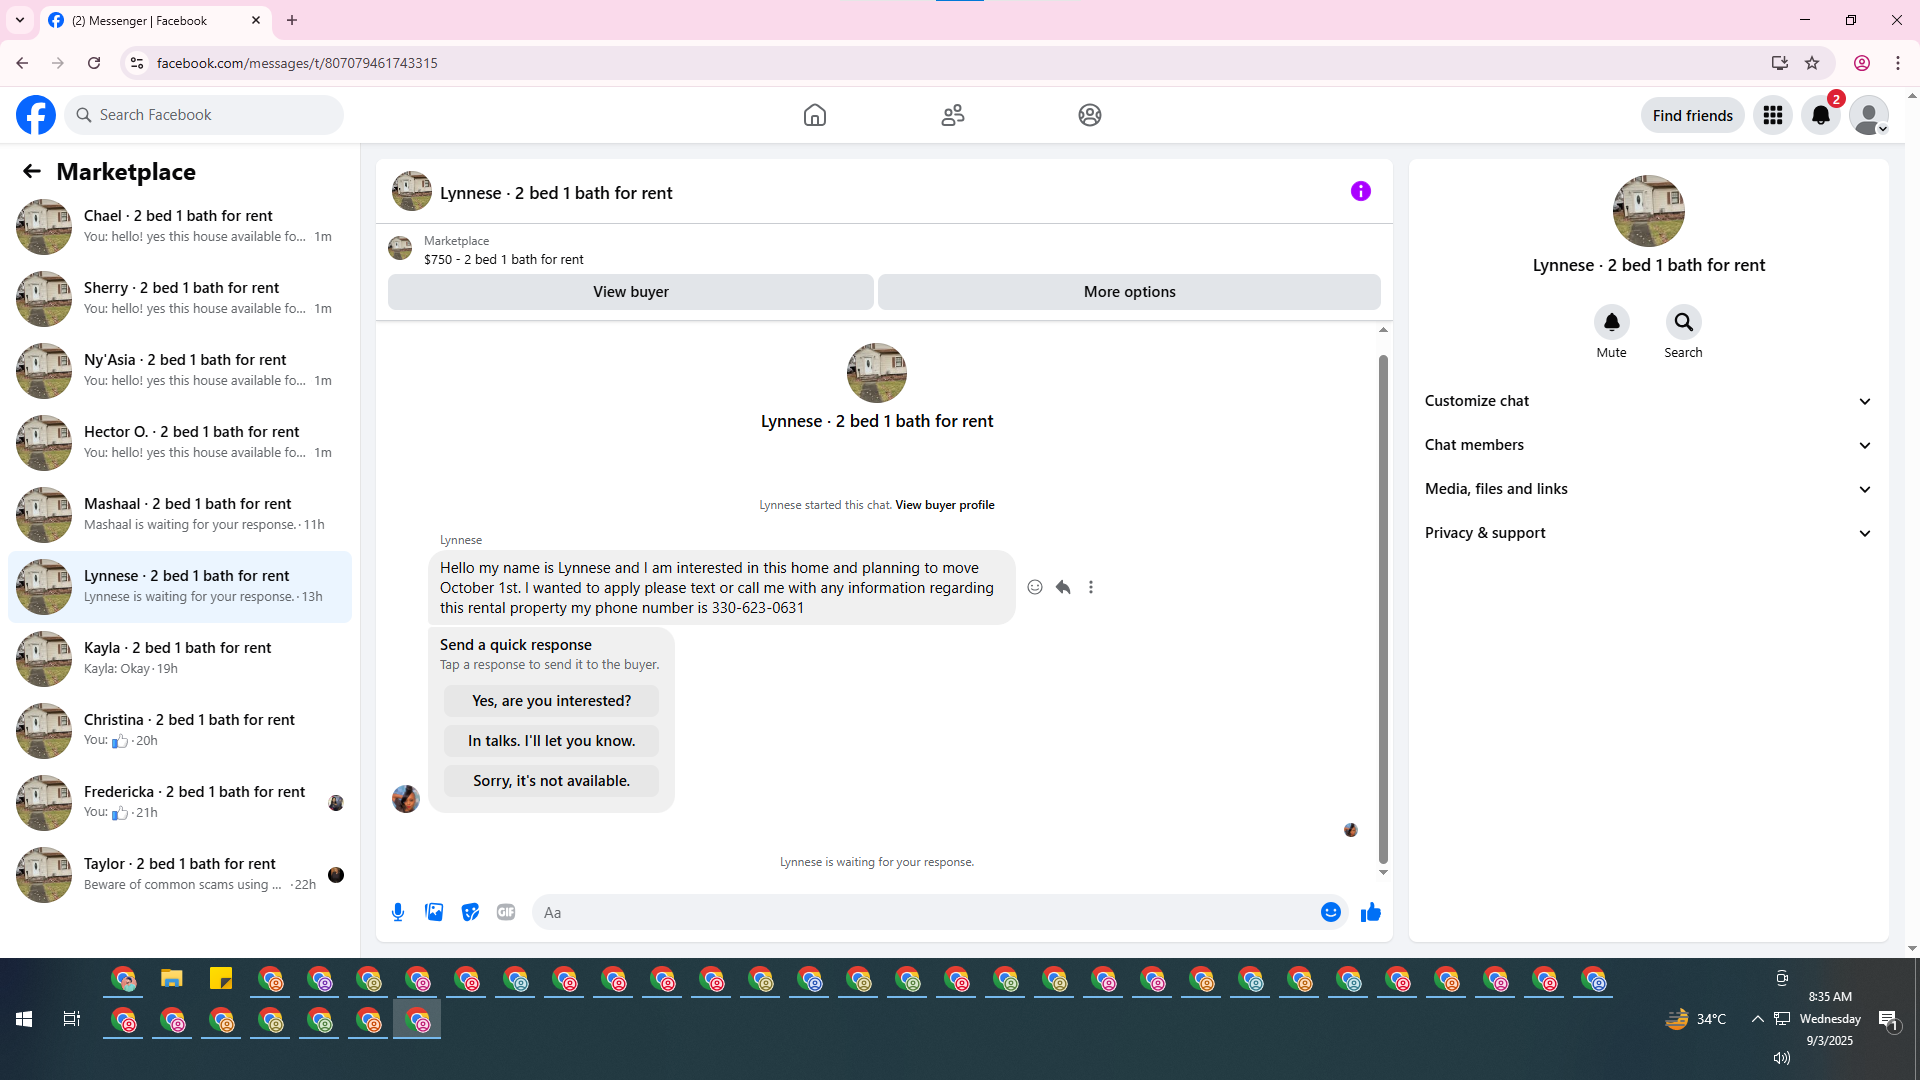This screenshot has width=1920, height=1080.
Task: Open the notifications bell icon
Action: [1821, 115]
